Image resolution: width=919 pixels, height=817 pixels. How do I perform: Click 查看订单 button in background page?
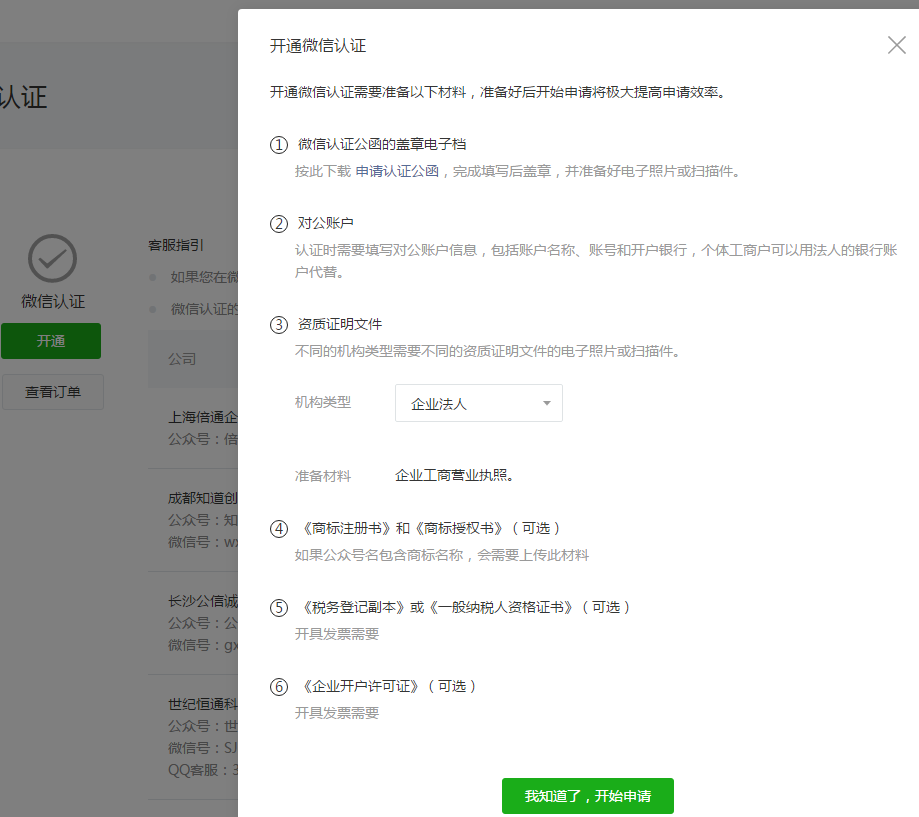click(53, 392)
